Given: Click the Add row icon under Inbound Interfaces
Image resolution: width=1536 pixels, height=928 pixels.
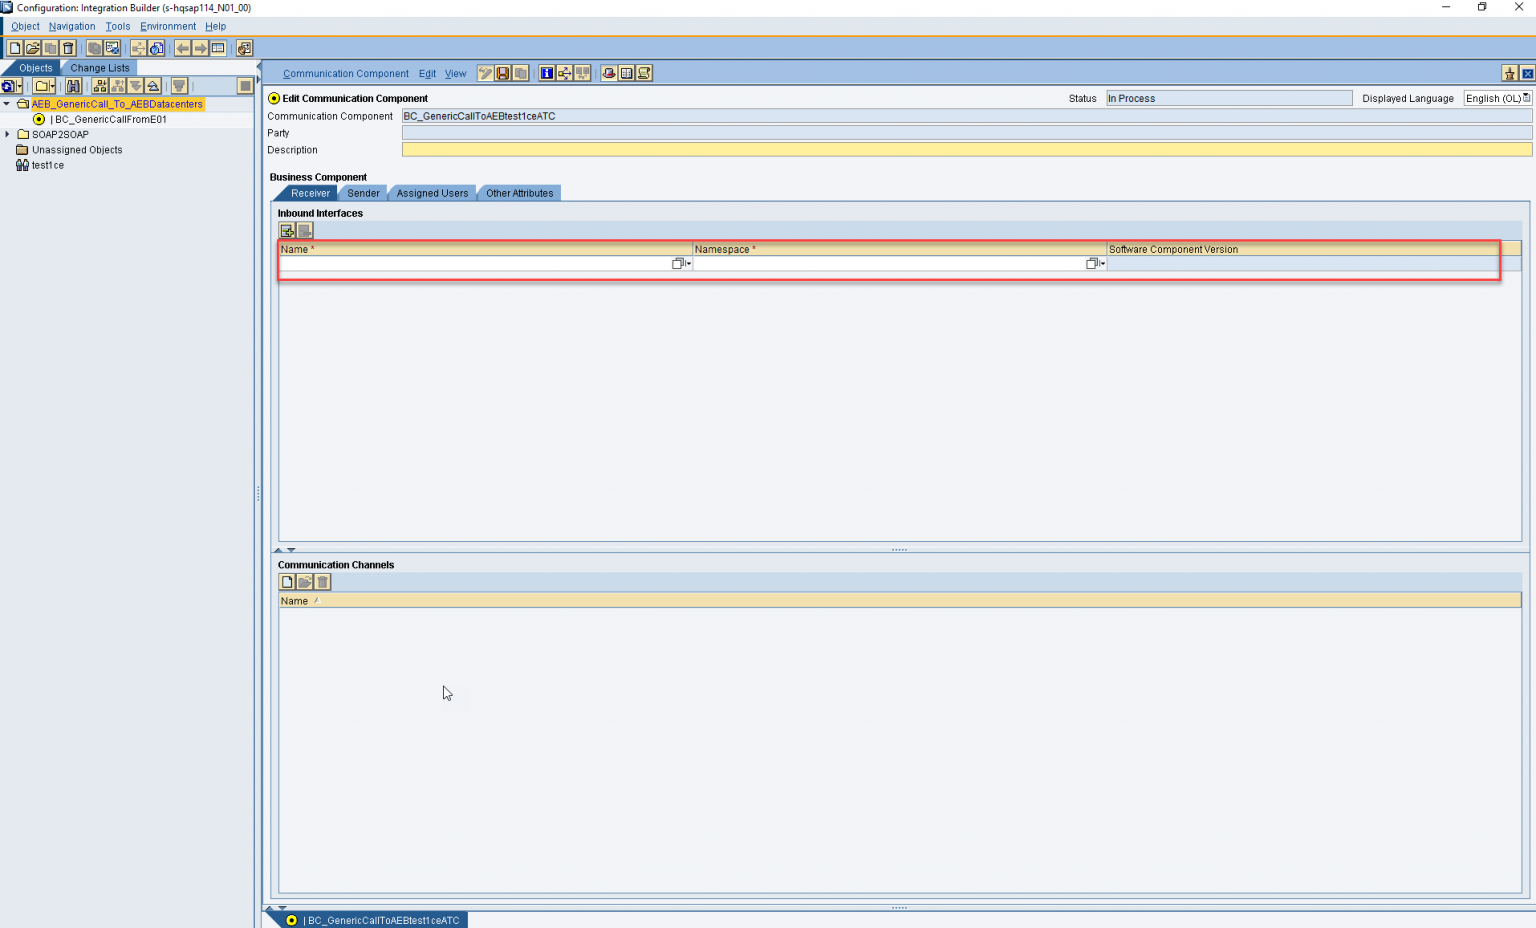Looking at the screenshot, I should point(287,230).
